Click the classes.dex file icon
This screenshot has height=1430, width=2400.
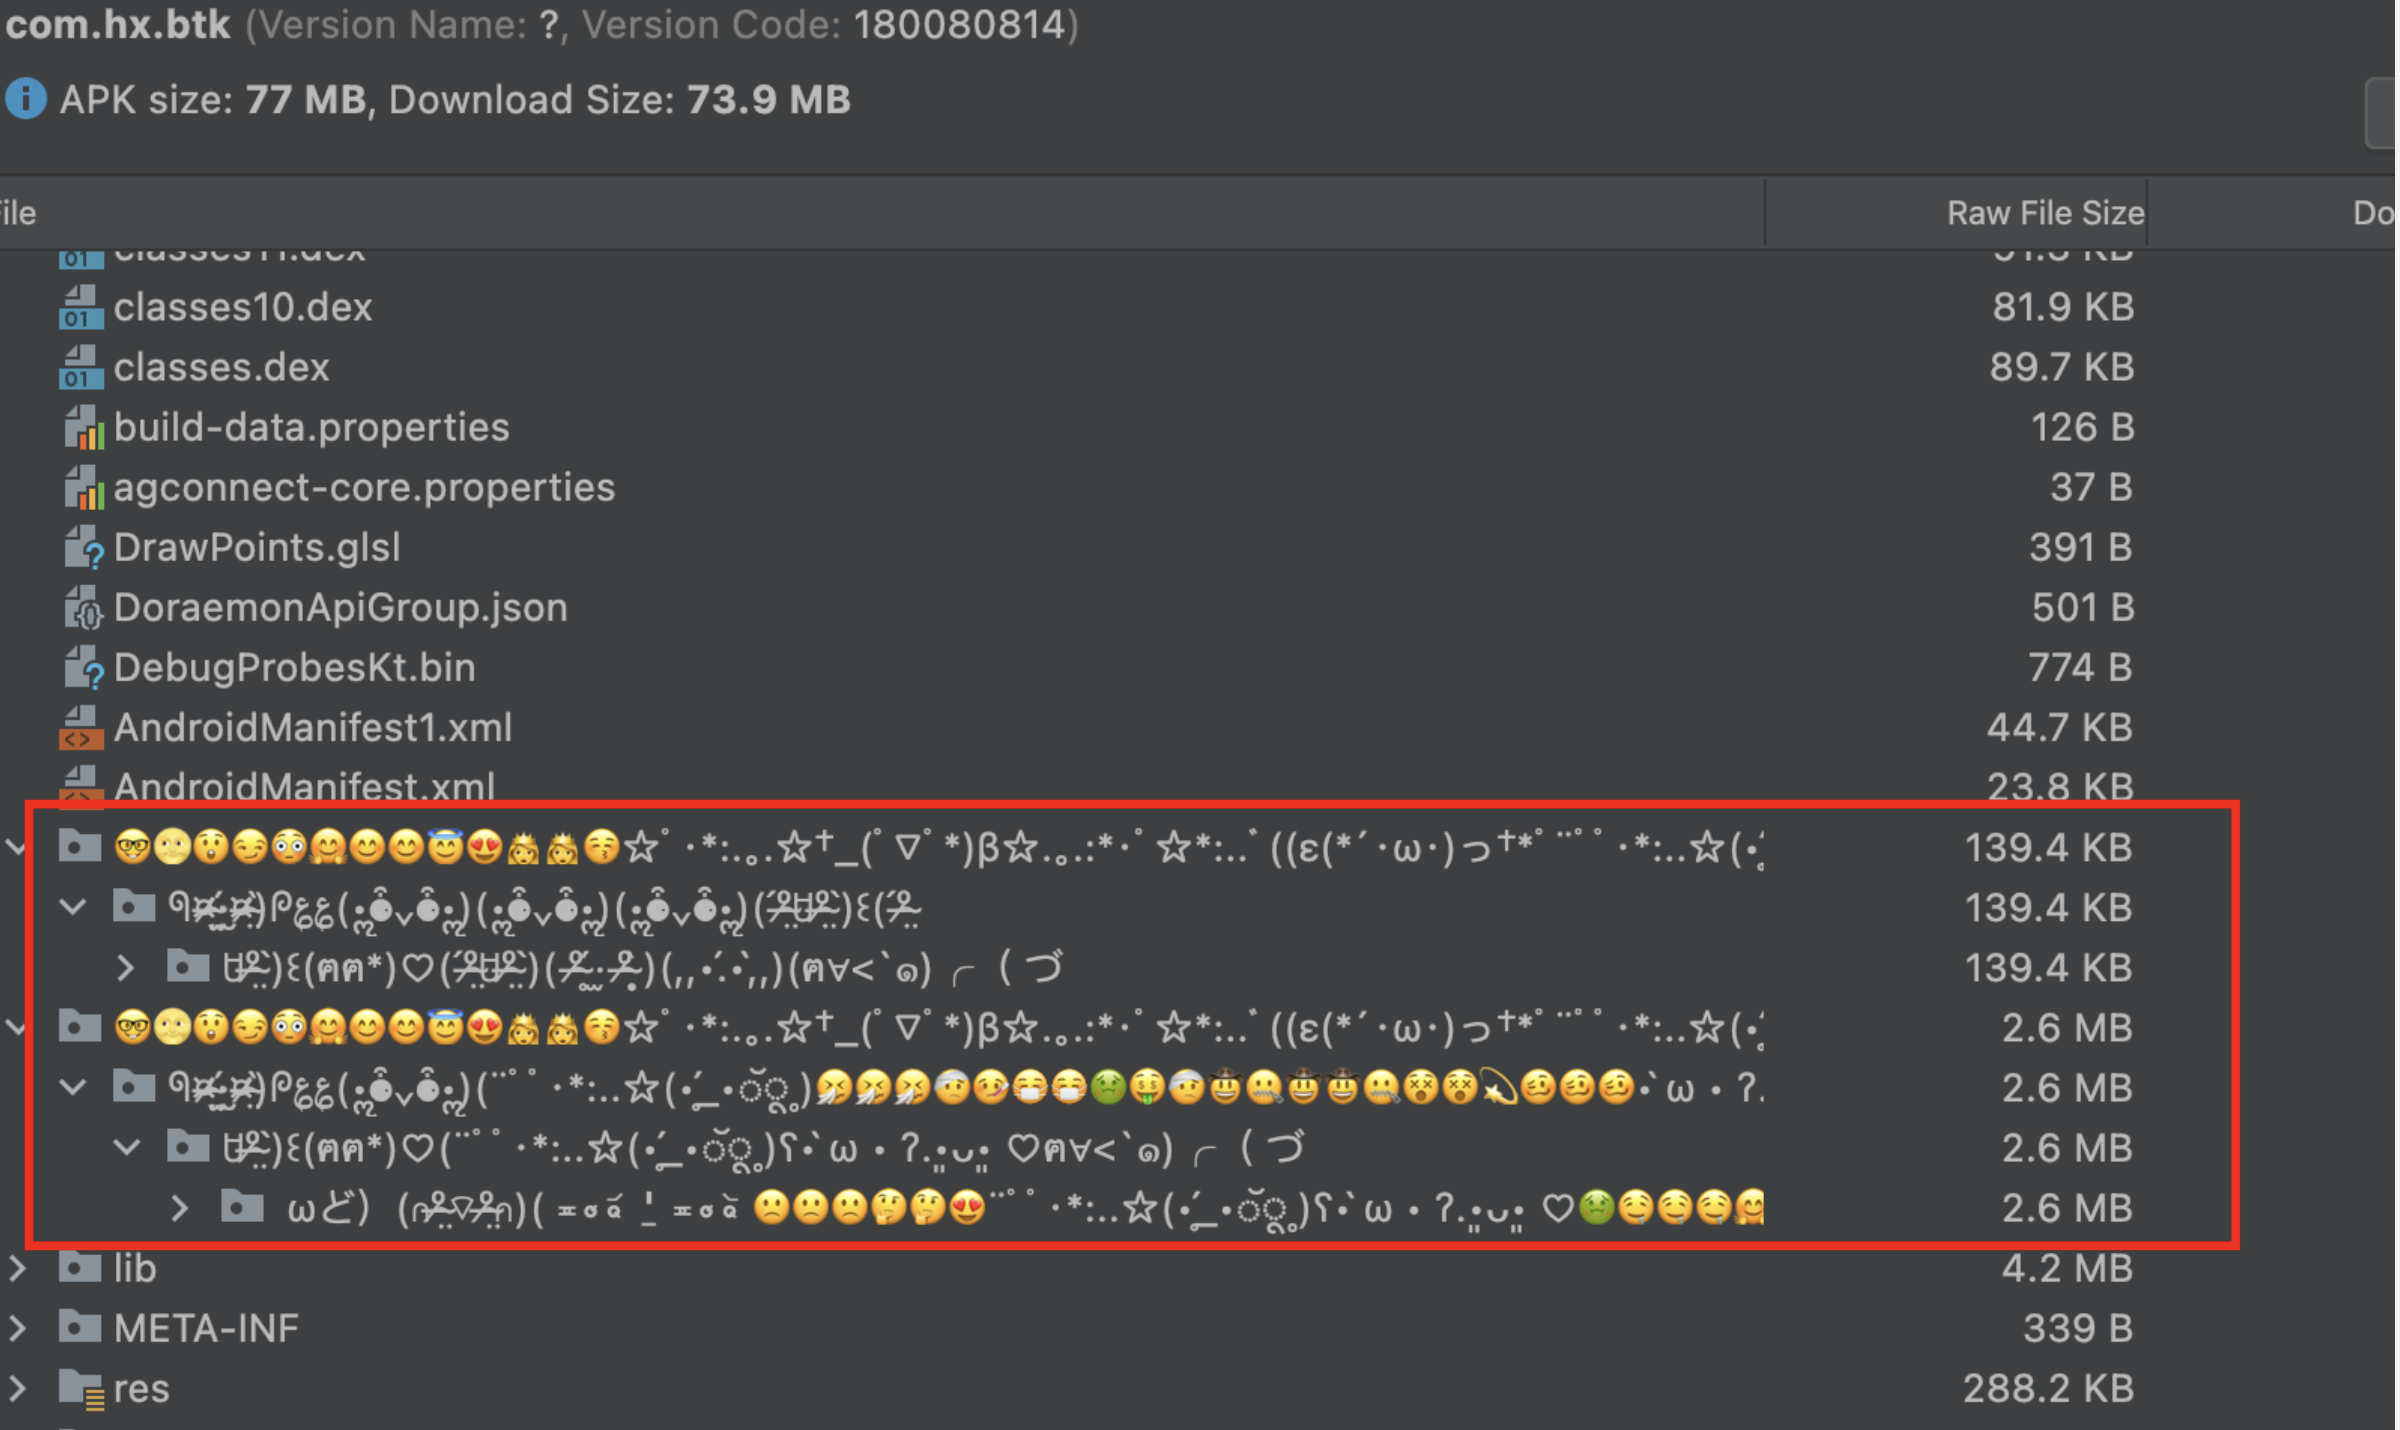(81, 367)
